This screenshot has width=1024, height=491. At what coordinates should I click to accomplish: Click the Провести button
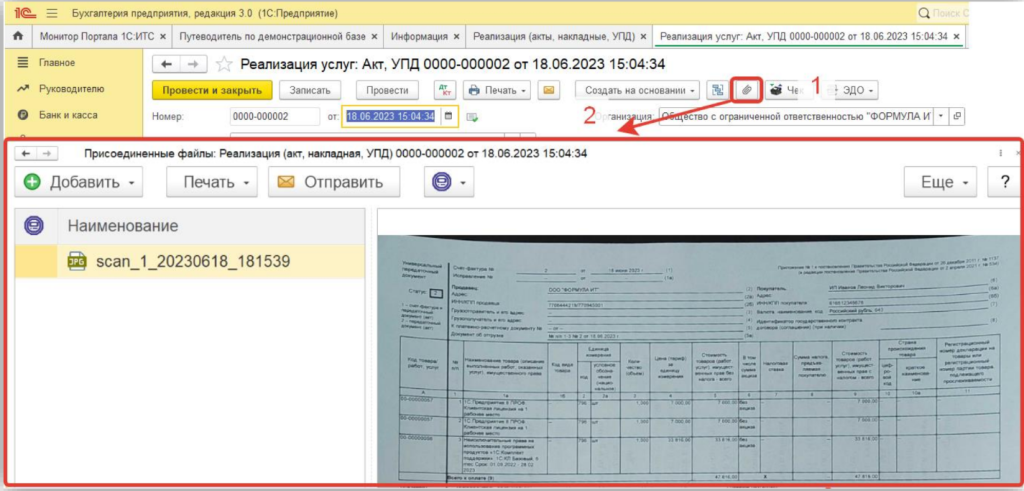(x=387, y=90)
